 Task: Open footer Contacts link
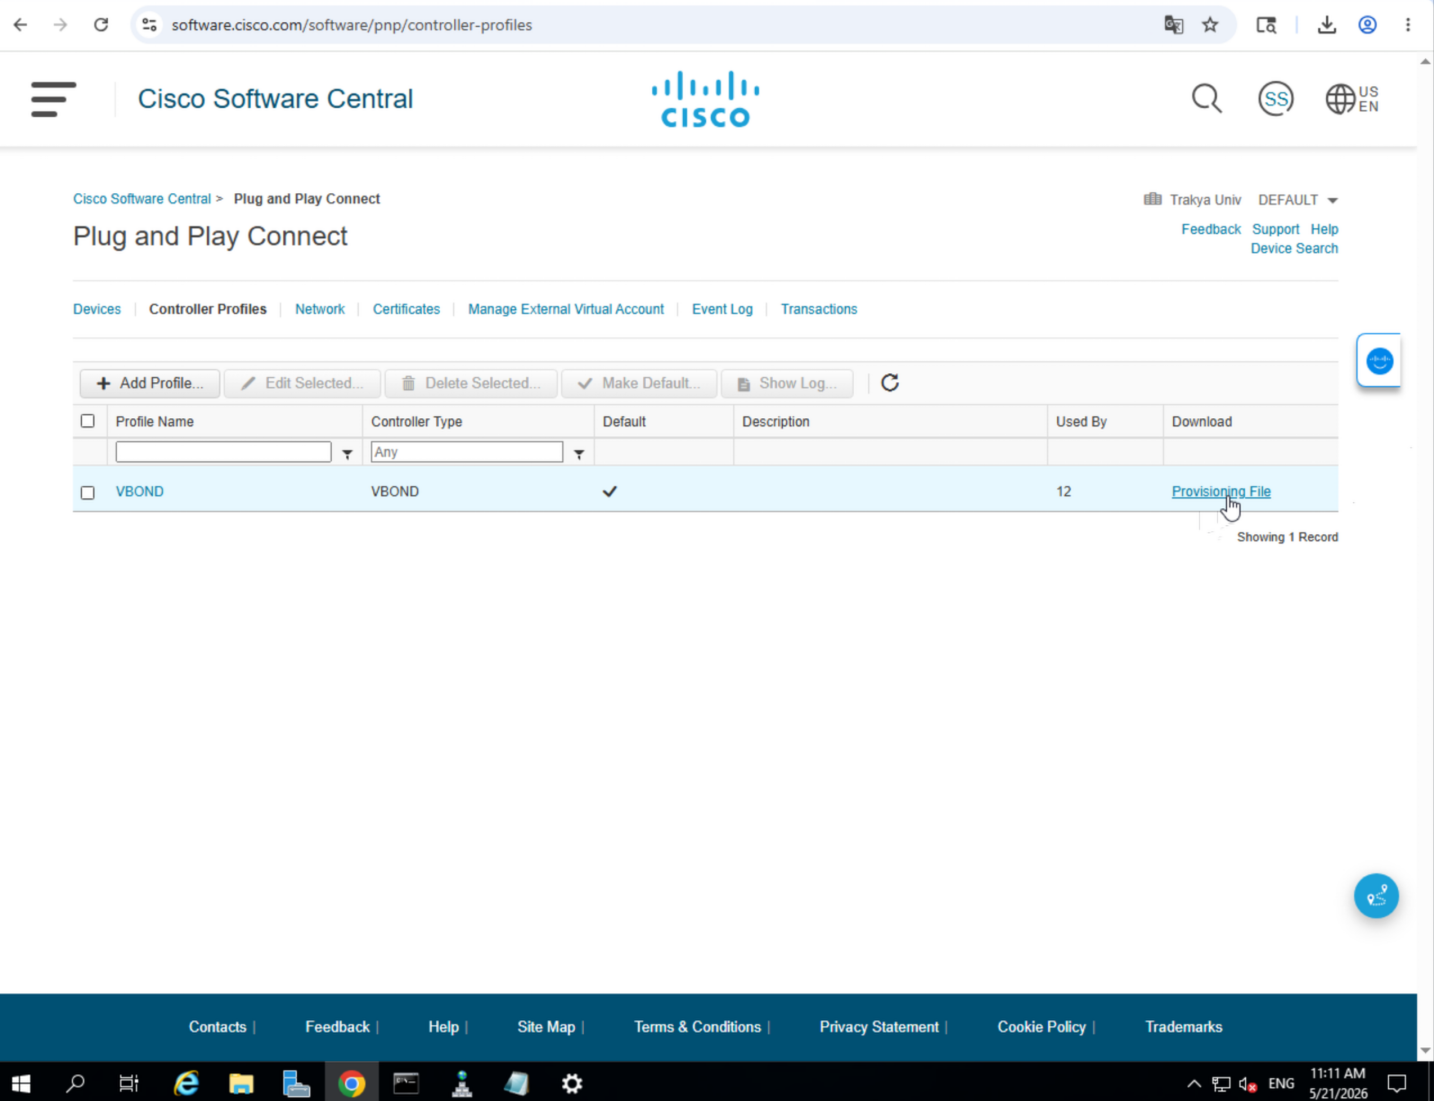point(217,1027)
